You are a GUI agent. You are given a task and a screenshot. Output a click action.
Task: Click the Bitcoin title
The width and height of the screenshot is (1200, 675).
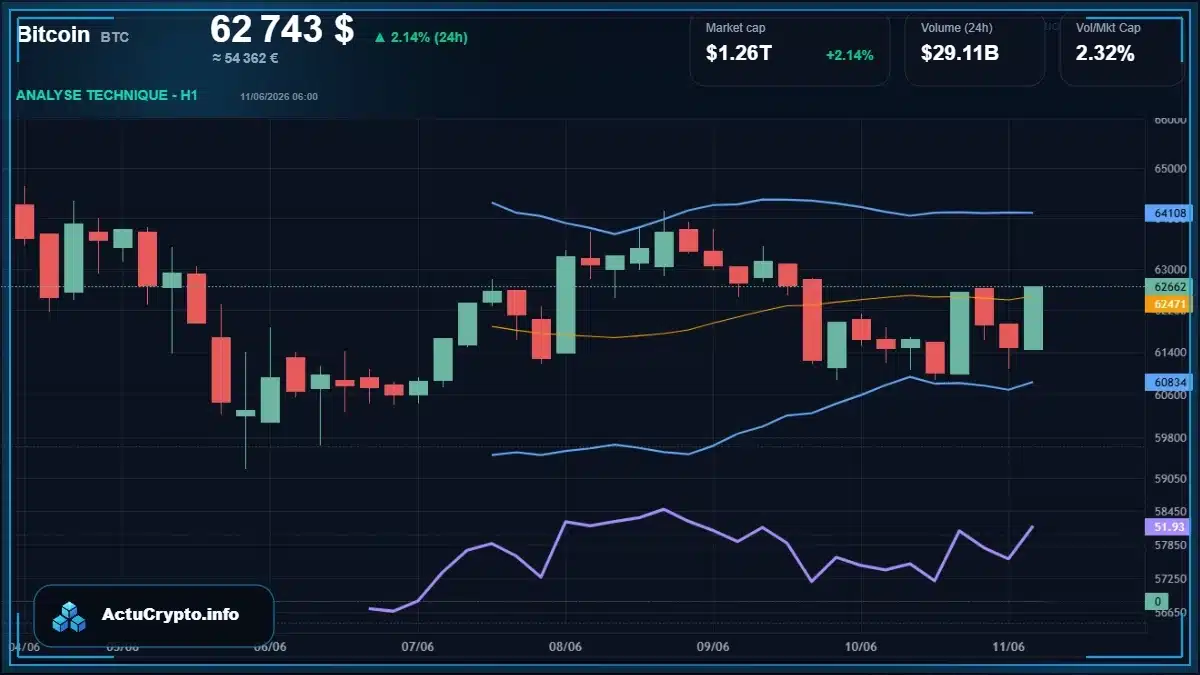click(x=54, y=34)
